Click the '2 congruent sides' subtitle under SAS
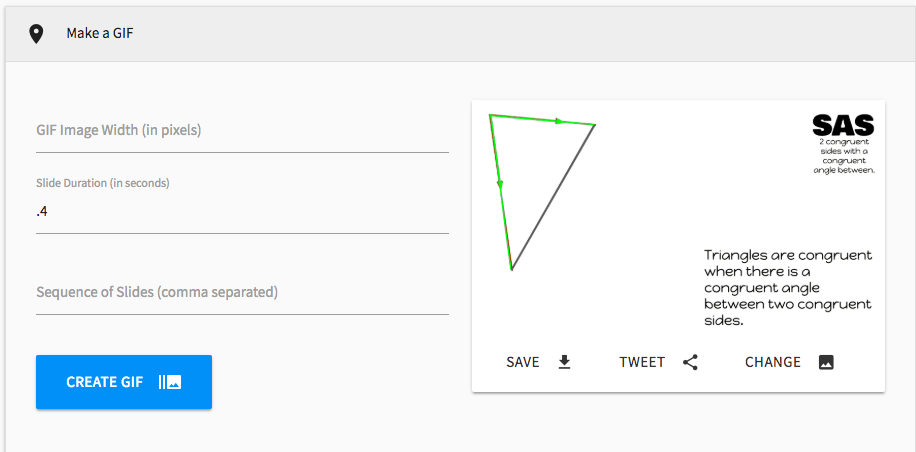916x452 pixels. 844,155
